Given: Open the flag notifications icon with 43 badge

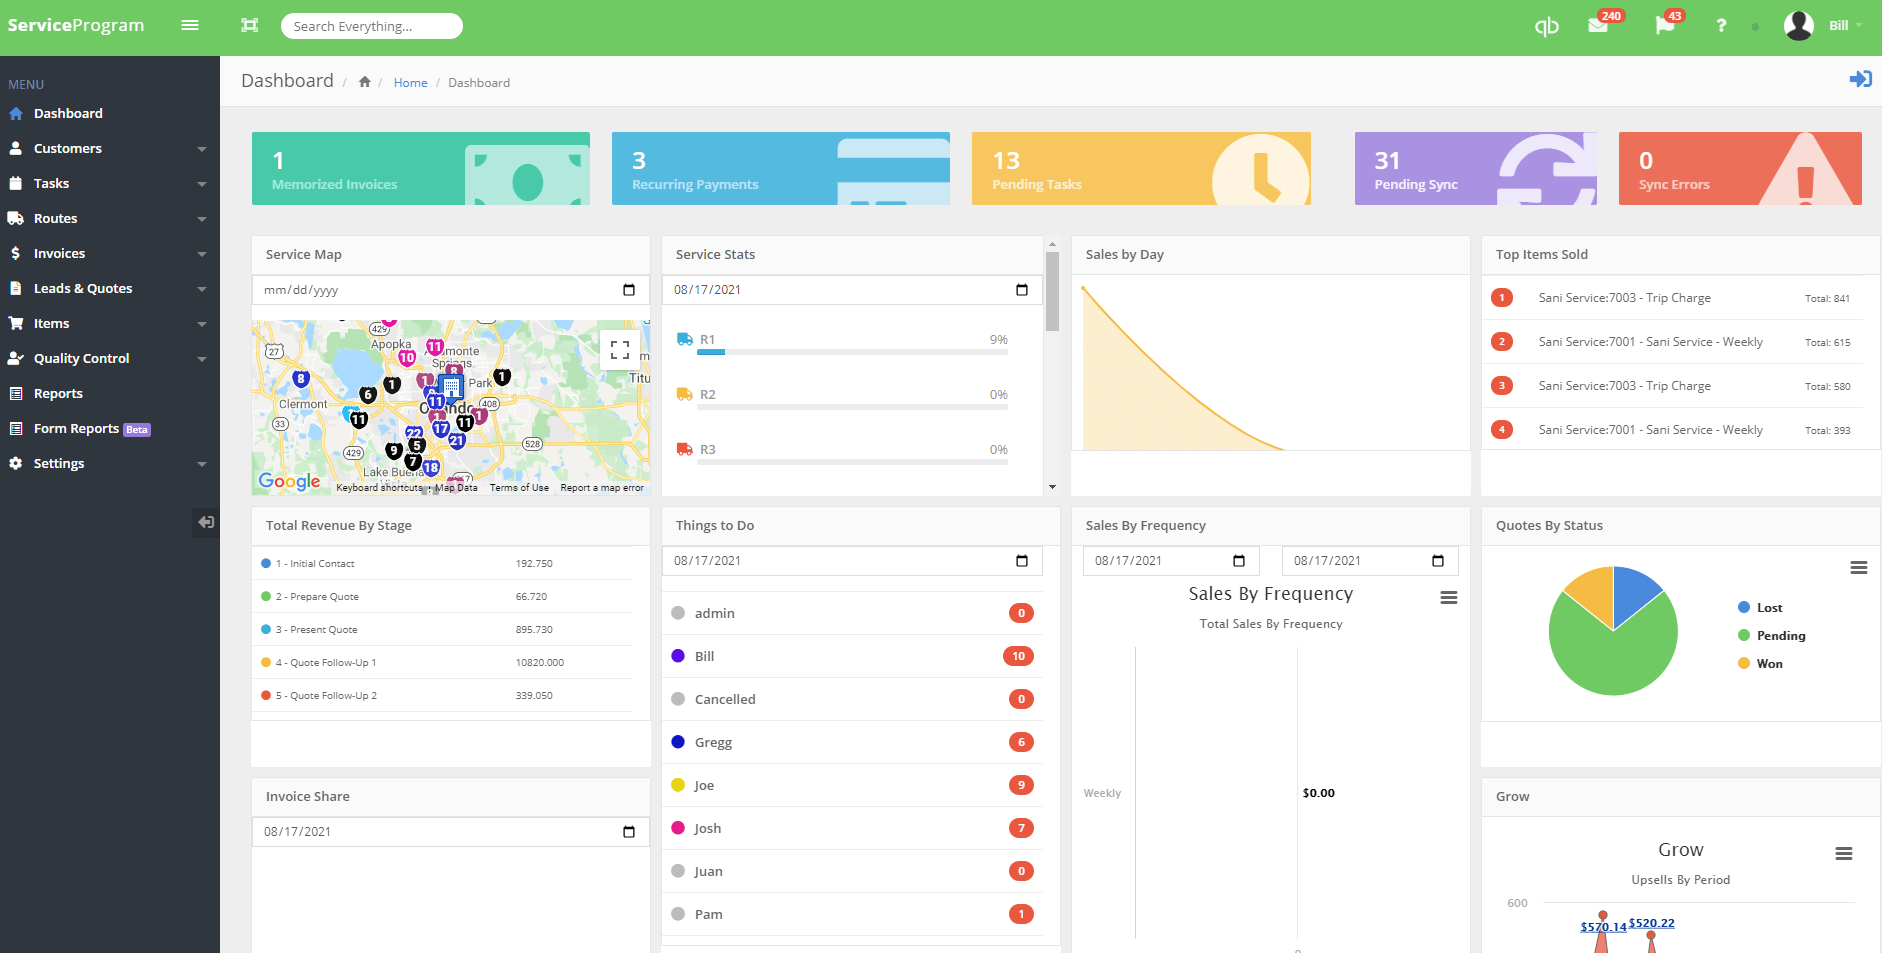Looking at the screenshot, I should tap(1665, 25).
